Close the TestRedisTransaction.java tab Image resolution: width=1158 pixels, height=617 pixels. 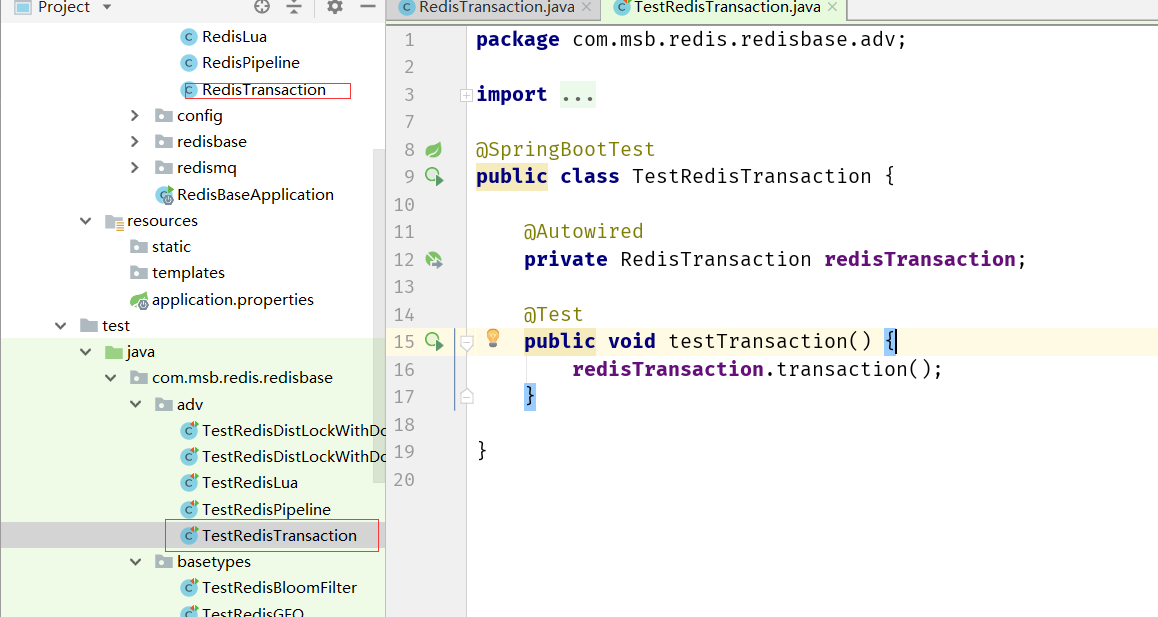[832, 7]
